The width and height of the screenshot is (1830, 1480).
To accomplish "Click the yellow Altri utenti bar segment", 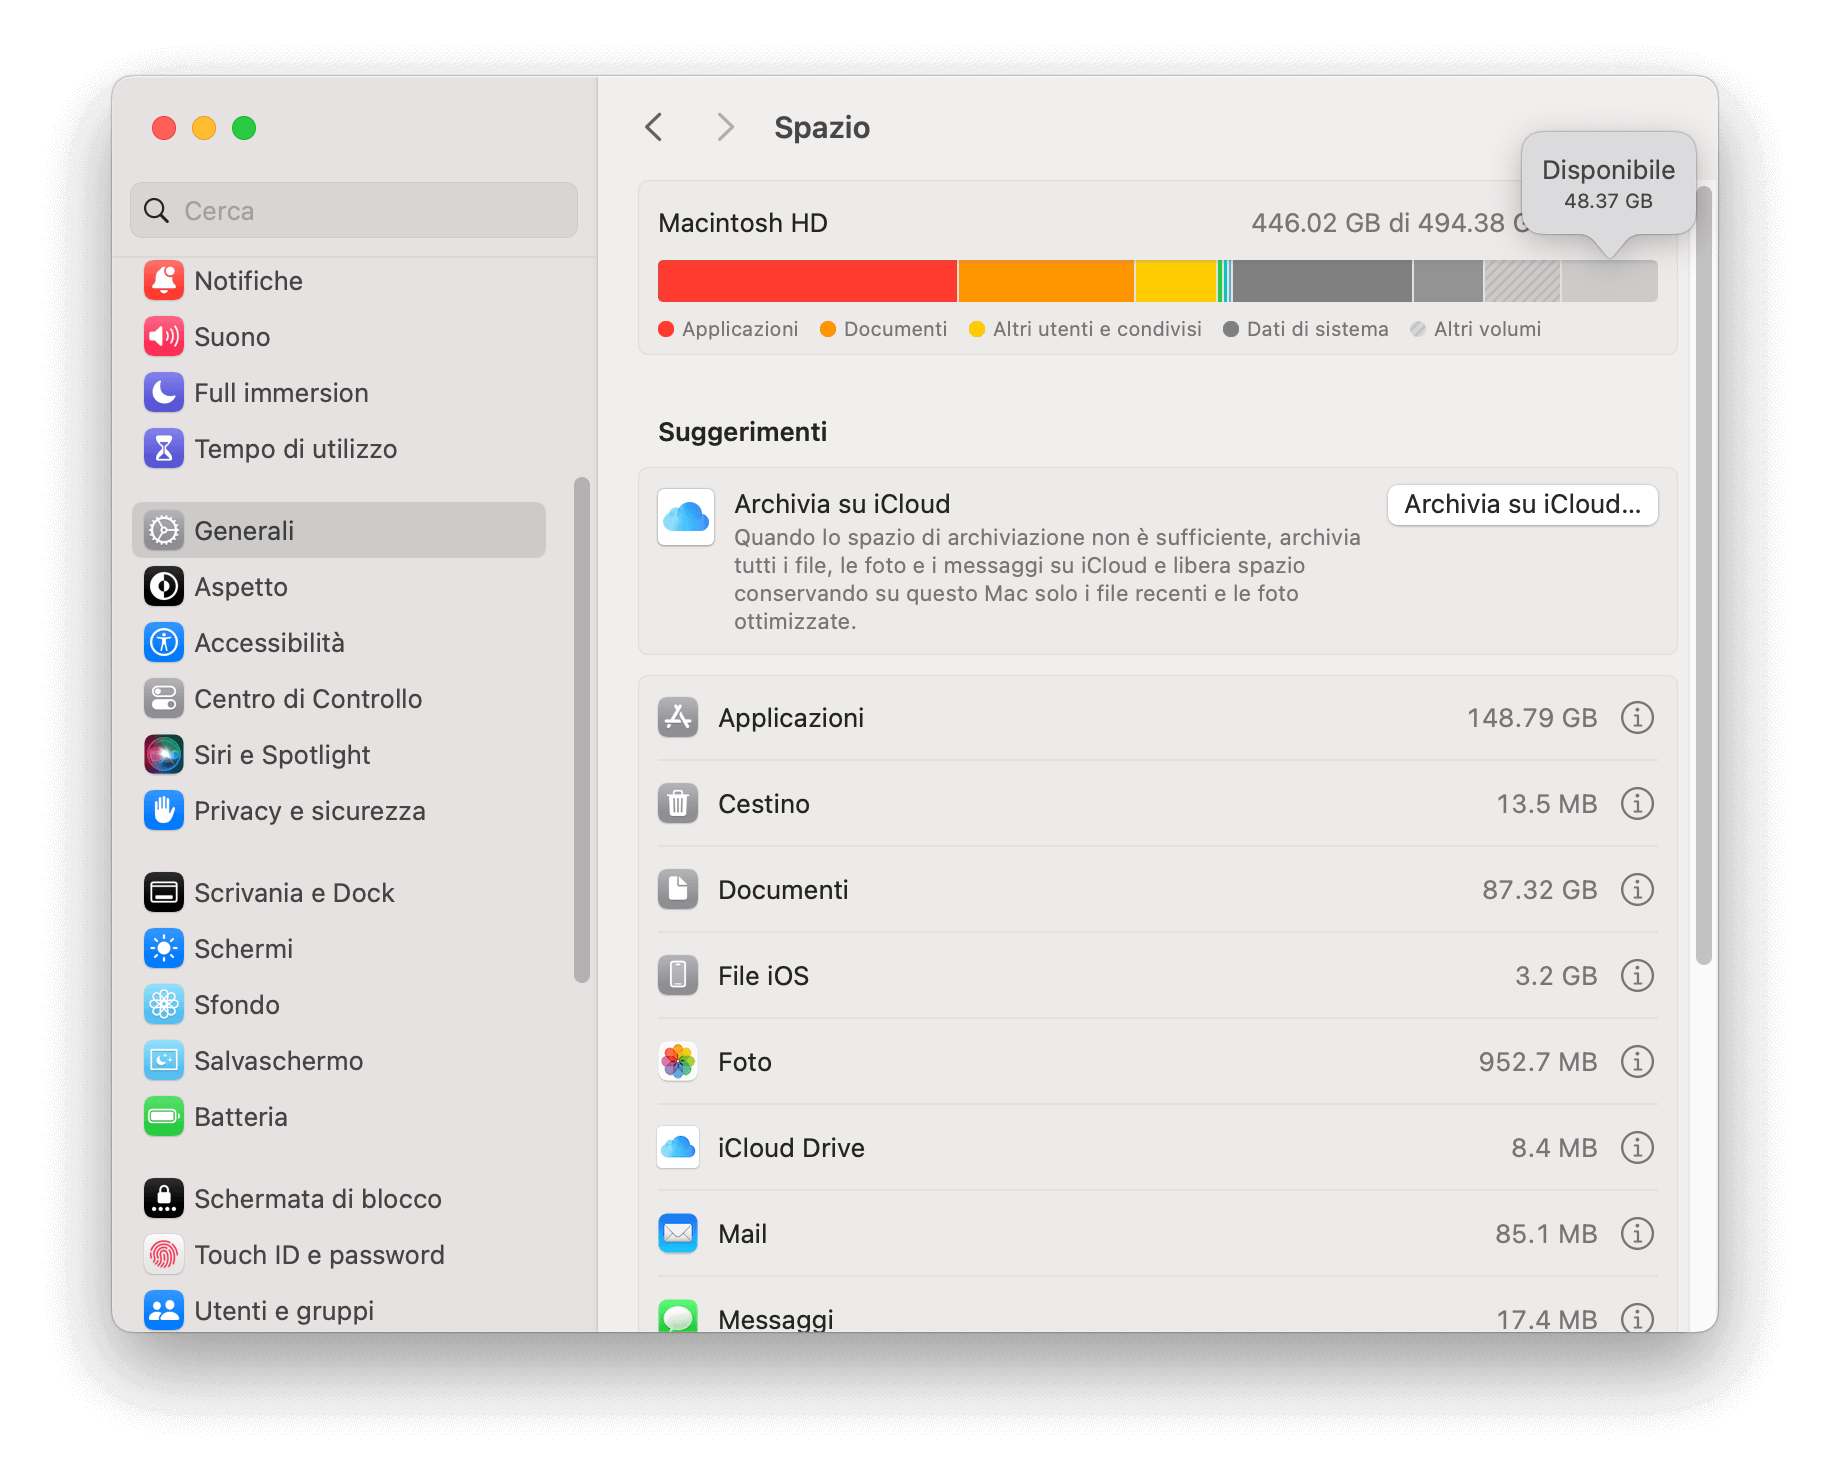I will 1175,281.
